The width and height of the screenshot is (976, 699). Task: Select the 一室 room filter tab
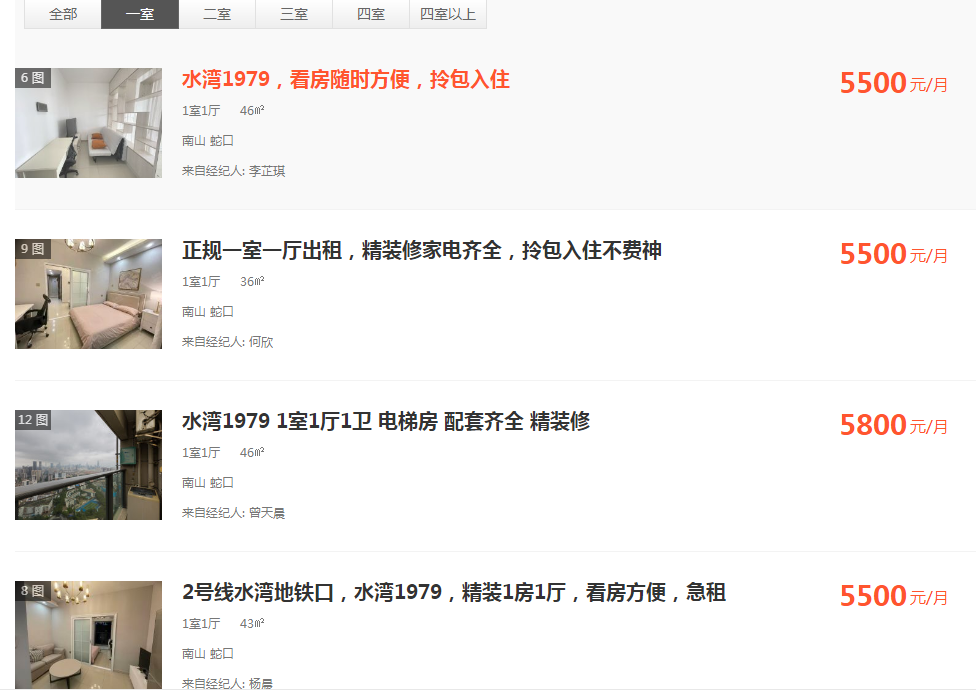pos(140,14)
